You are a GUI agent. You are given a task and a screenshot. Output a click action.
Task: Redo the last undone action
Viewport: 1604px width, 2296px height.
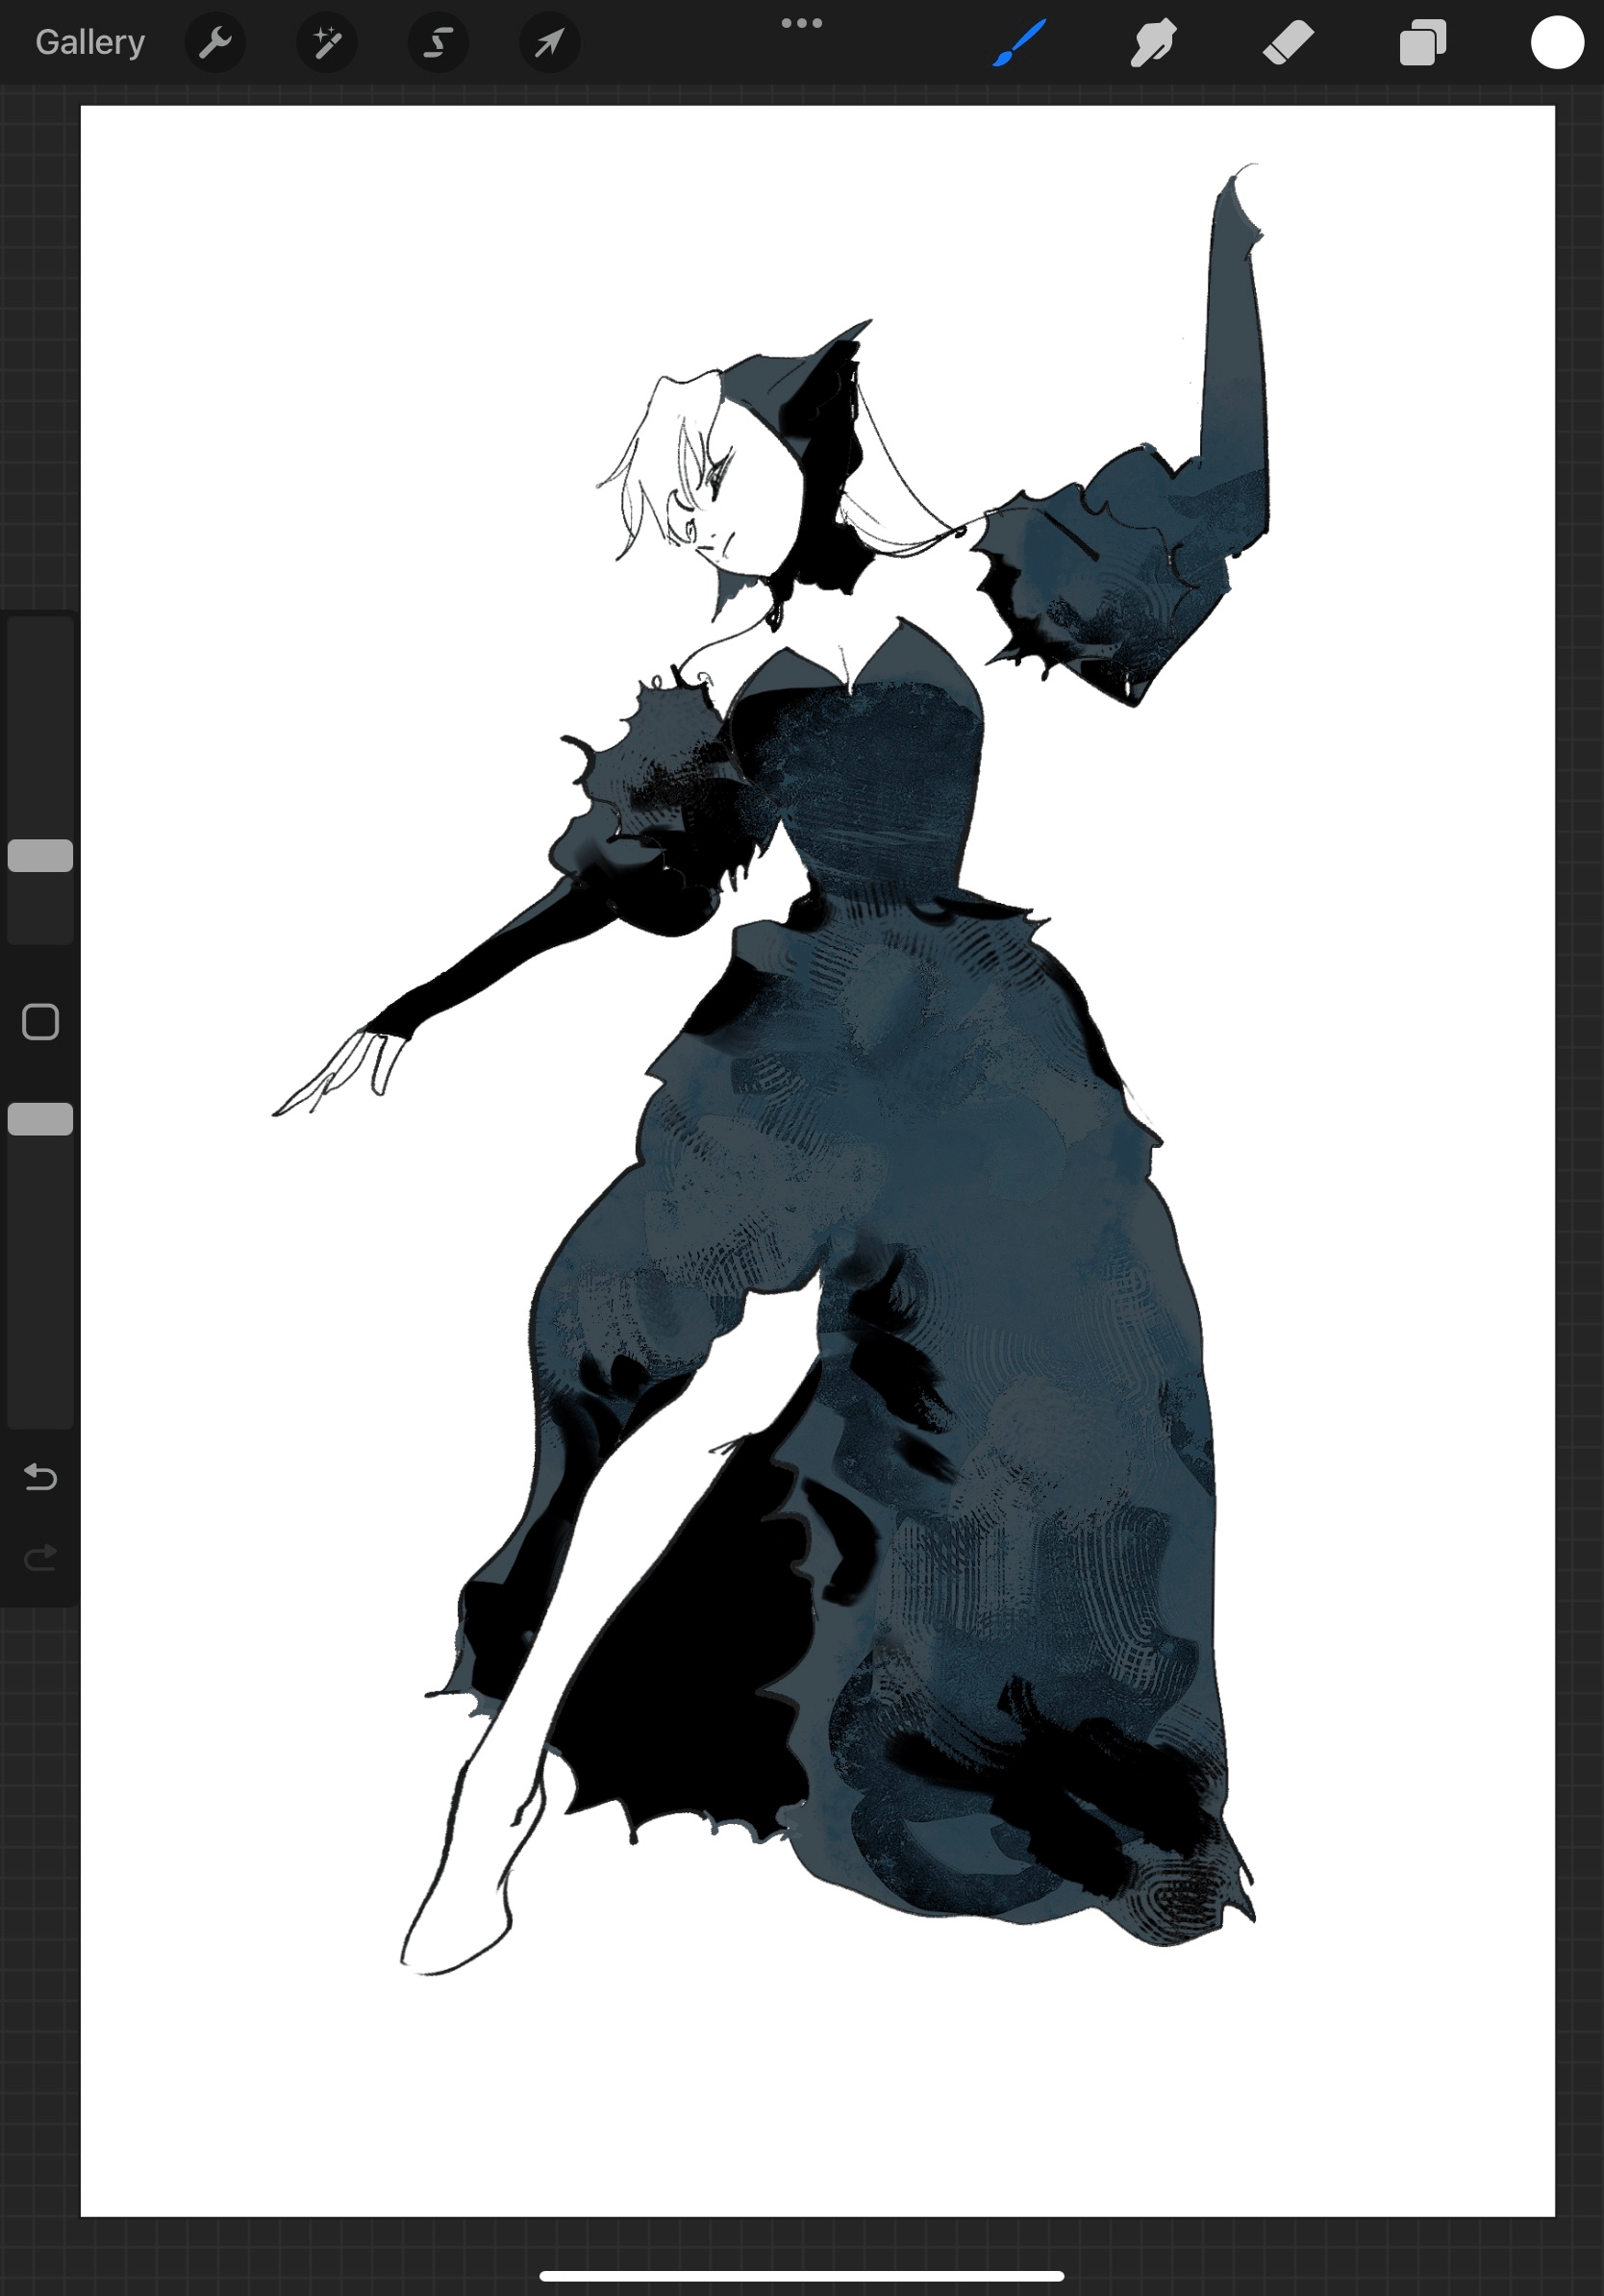(40, 1557)
